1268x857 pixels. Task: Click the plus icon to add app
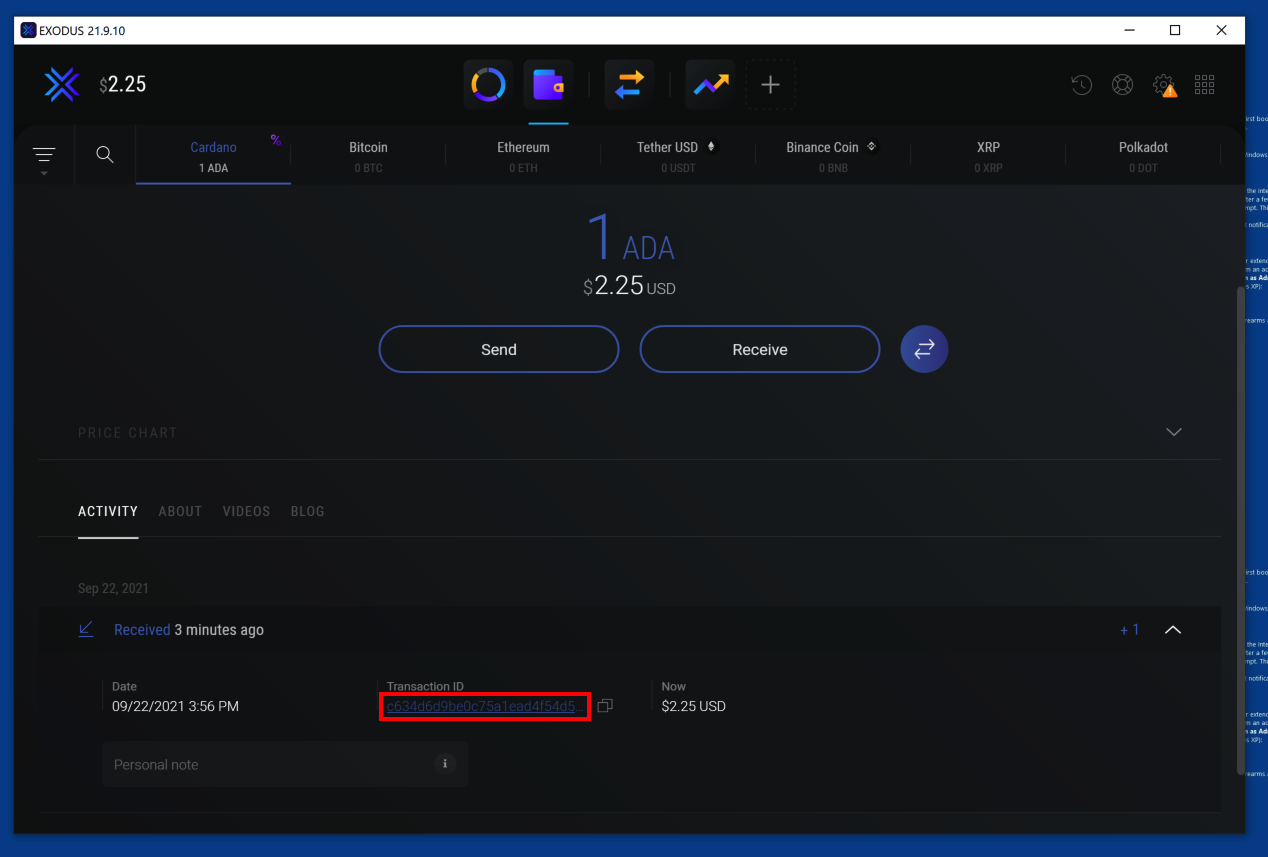tap(770, 85)
